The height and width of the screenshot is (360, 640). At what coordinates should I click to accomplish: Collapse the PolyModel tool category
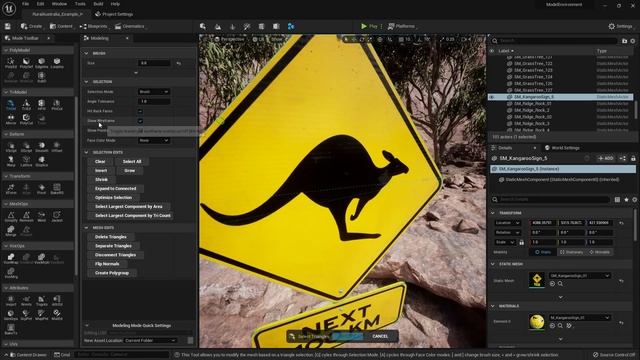click(x=6, y=50)
